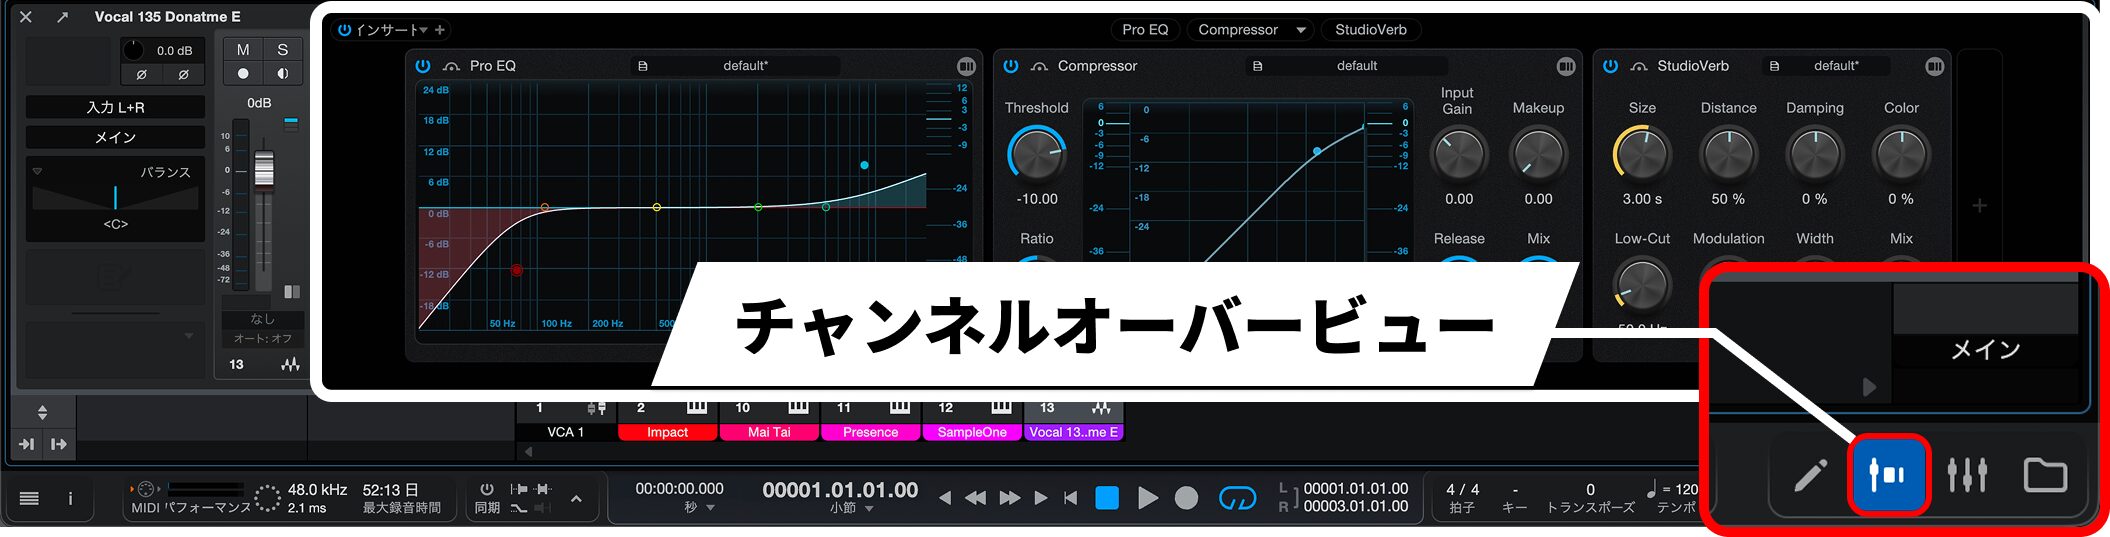Image resolution: width=2110 pixels, height=537 pixels.
Task: Solo the Vocal channel with S
Action: [282, 50]
